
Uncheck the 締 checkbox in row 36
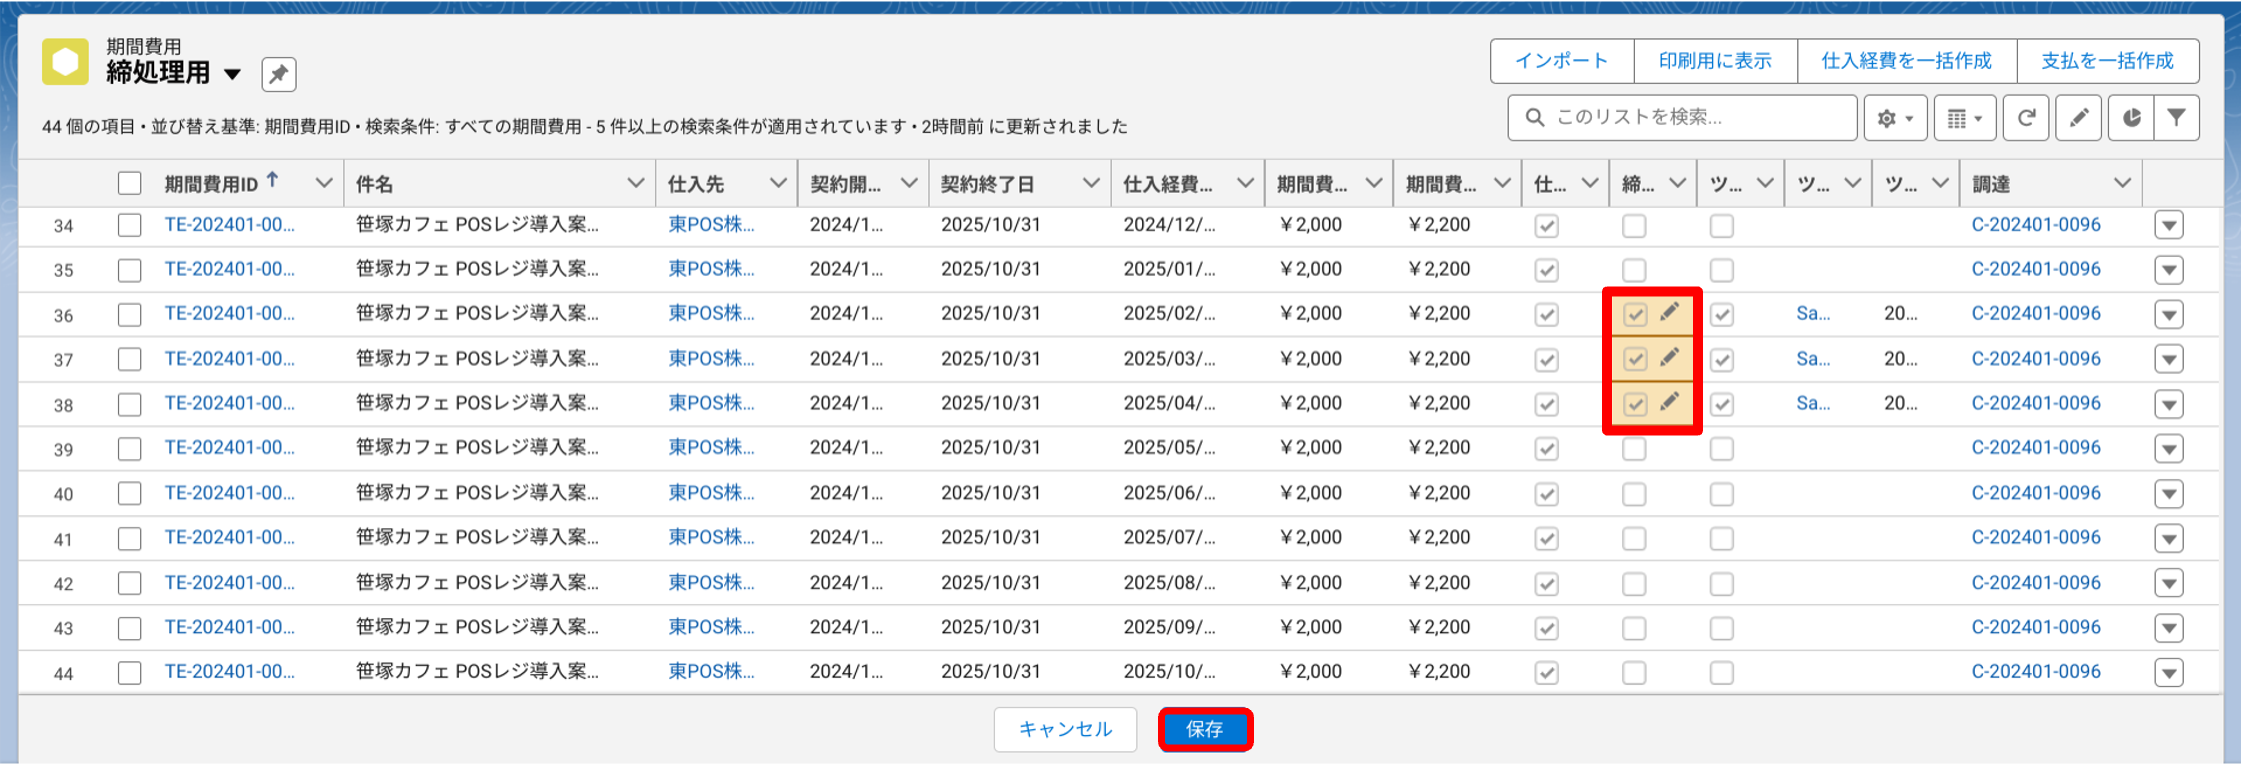pyautogui.click(x=1634, y=315)
